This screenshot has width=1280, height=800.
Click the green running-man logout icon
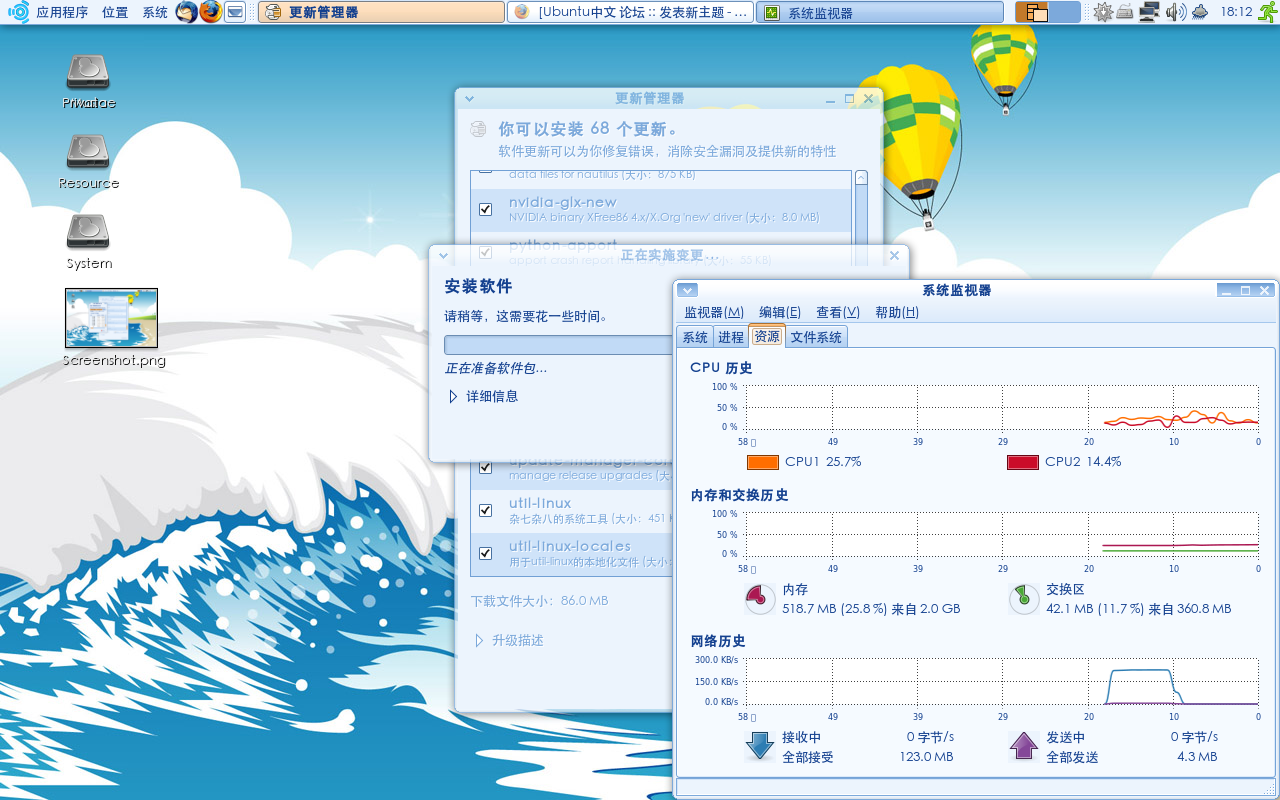point(1267,12)
